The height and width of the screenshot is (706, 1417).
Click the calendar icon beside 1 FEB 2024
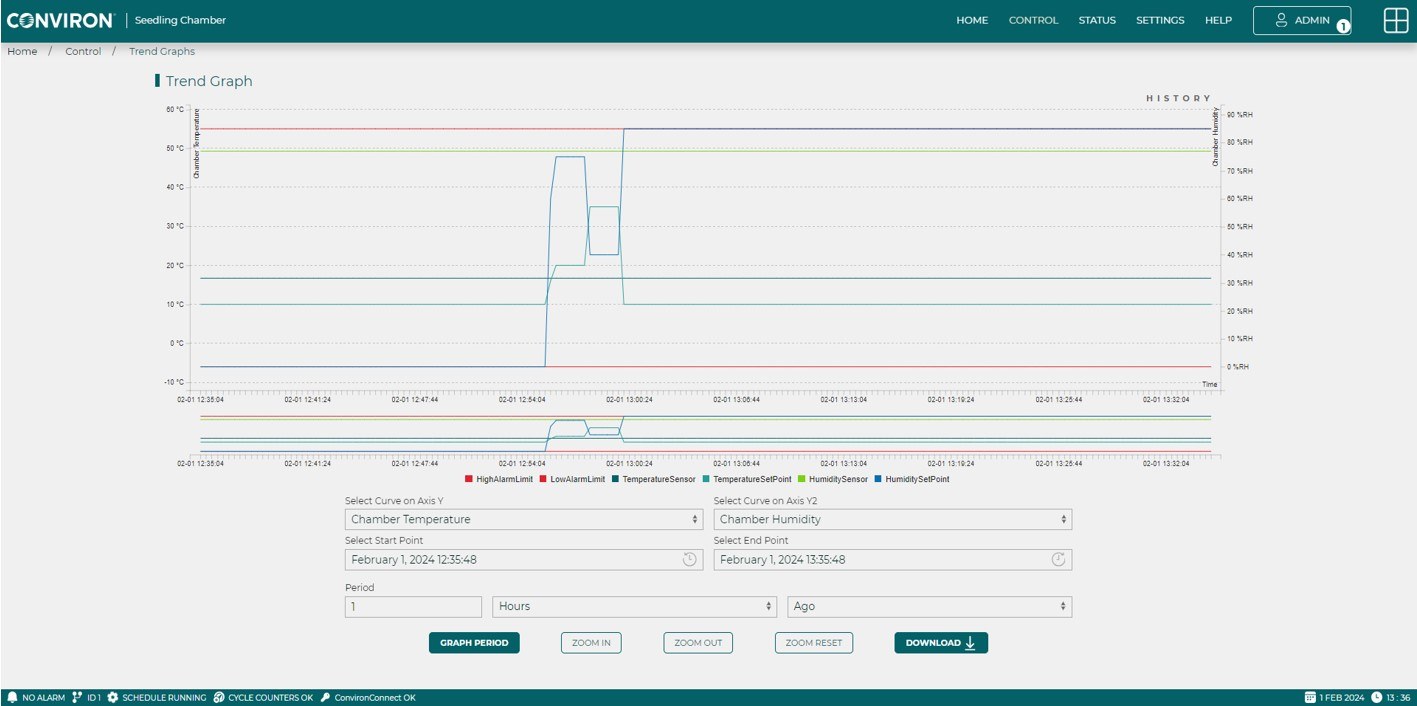[1310, 697]
